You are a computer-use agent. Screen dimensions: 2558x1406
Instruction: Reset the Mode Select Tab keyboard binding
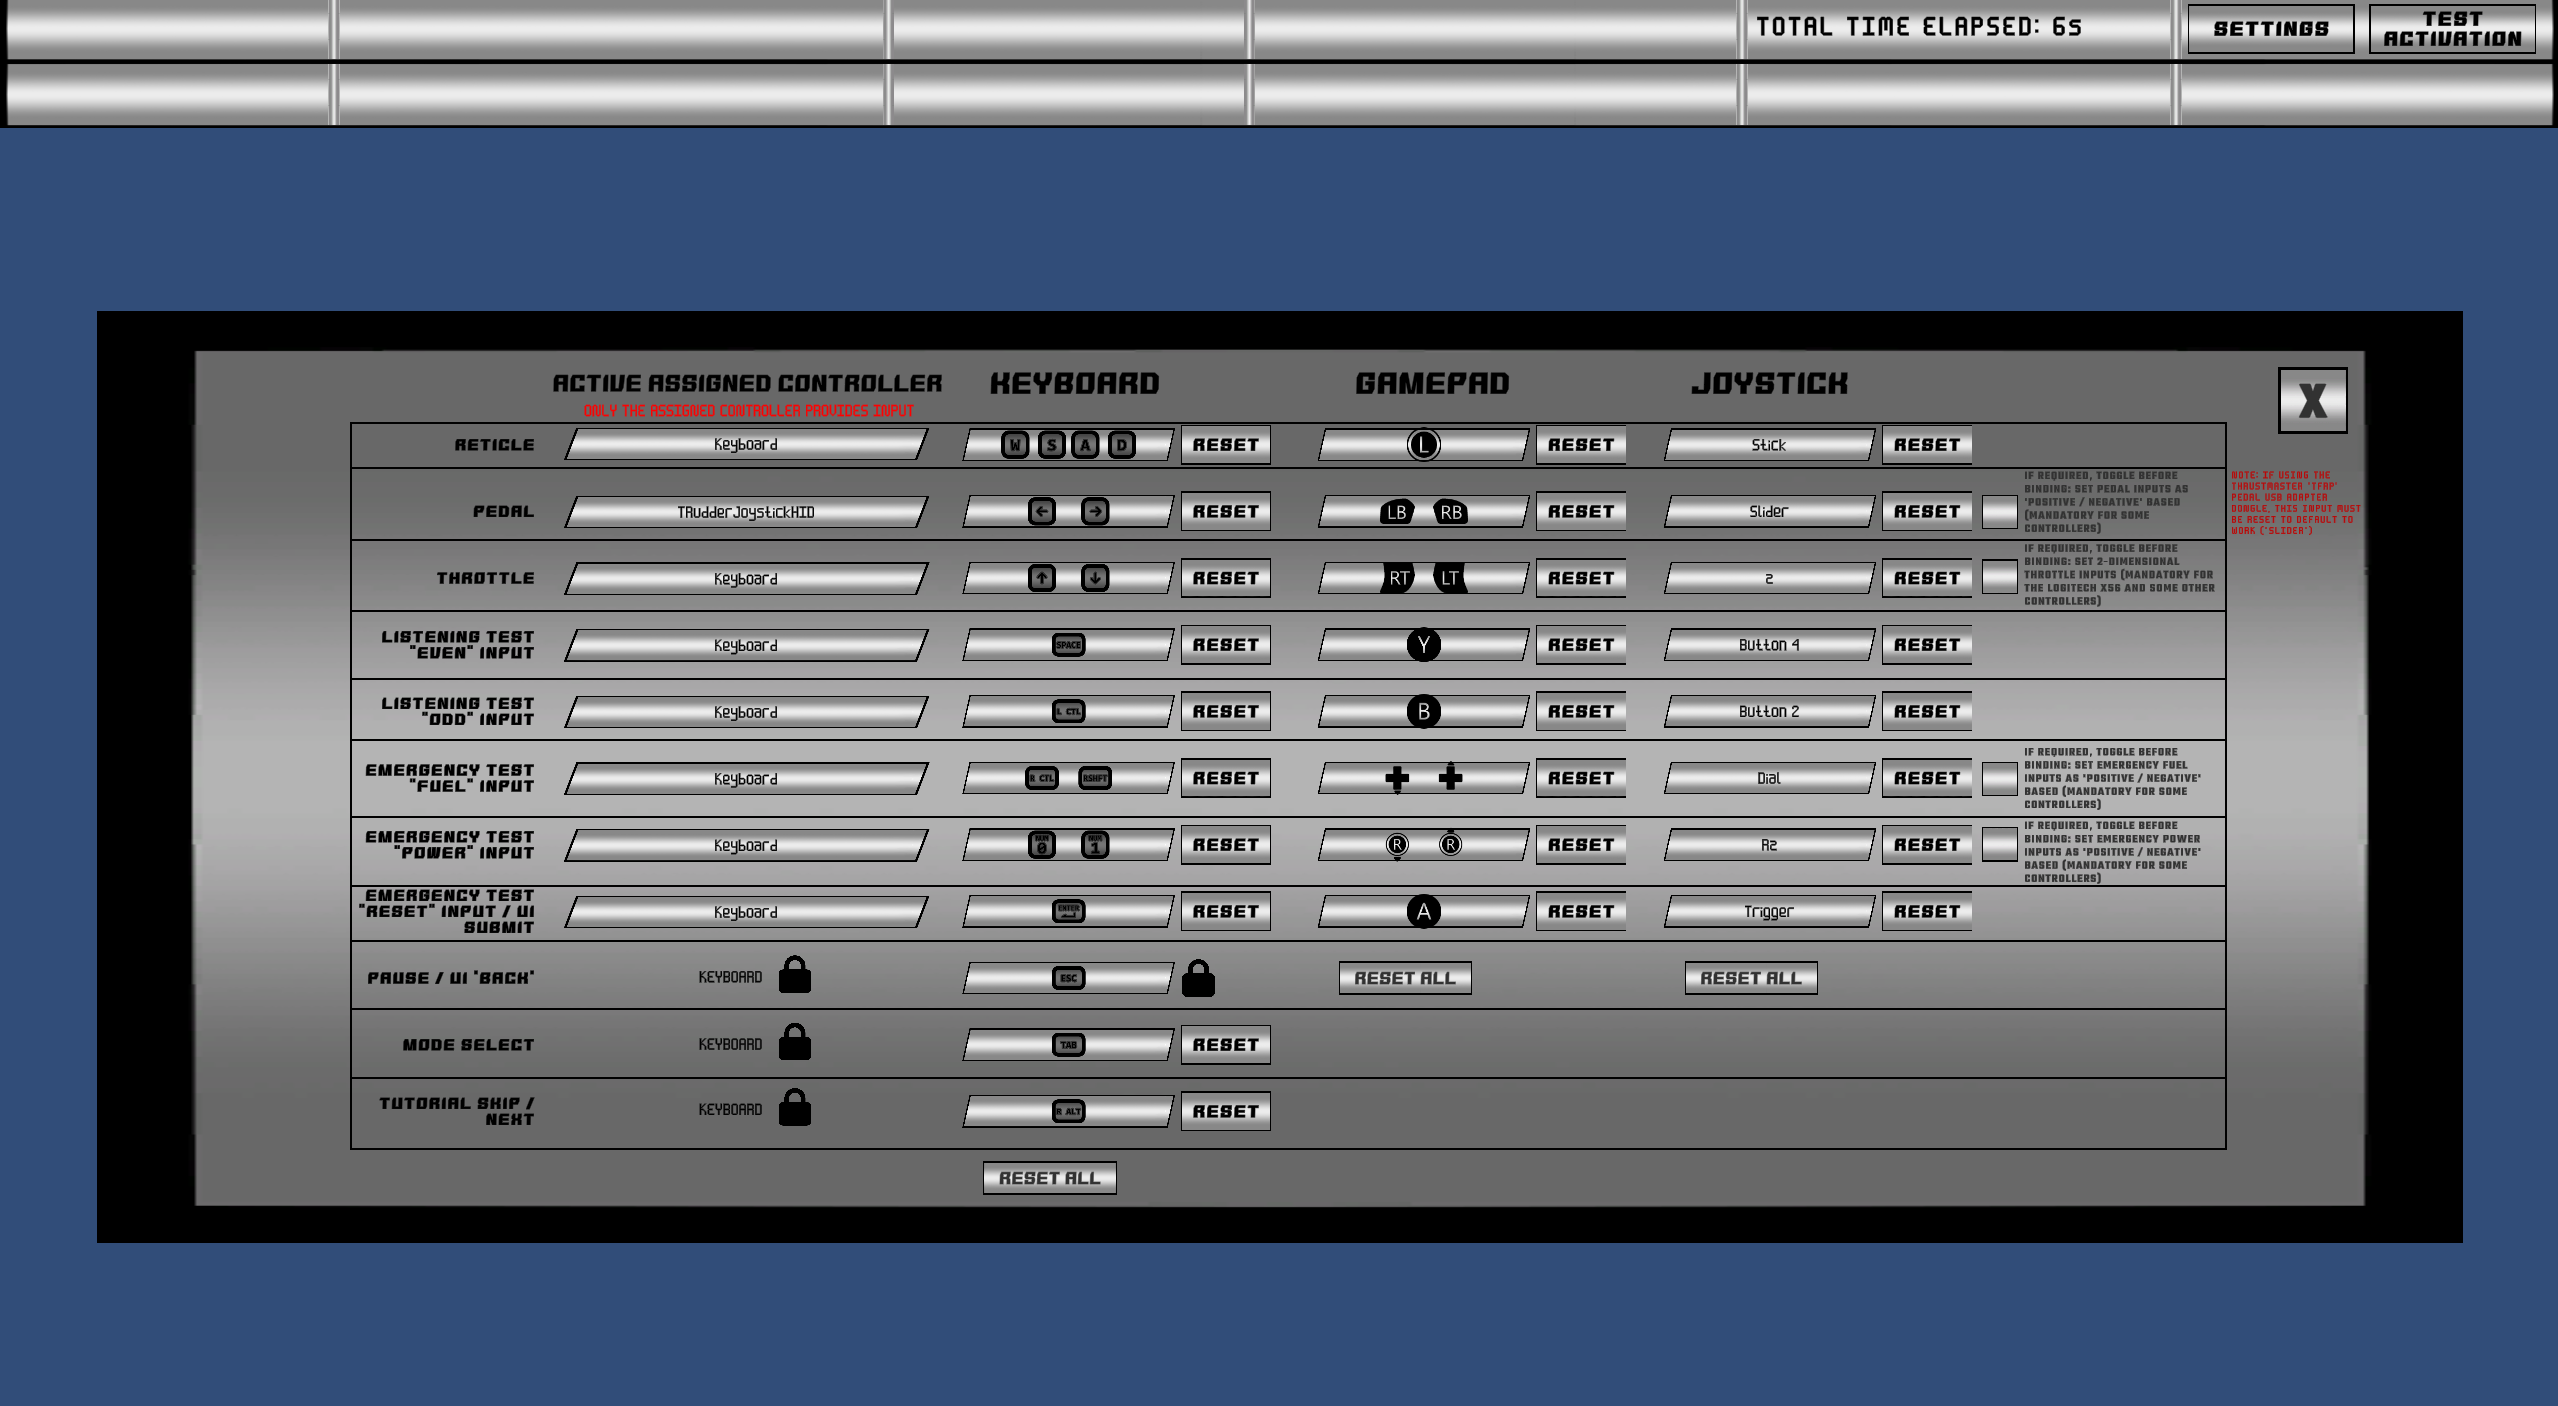coord(1225,1045)
